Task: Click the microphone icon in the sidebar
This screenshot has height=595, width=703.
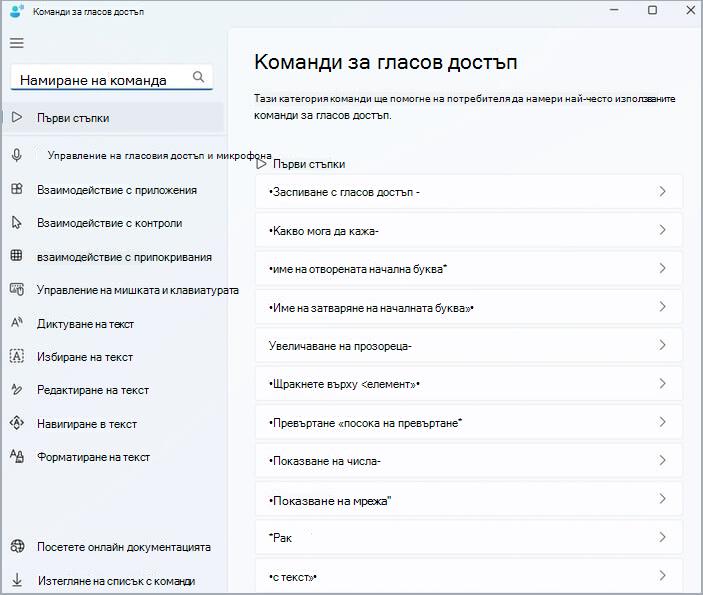Action: (x=17, y=155)
